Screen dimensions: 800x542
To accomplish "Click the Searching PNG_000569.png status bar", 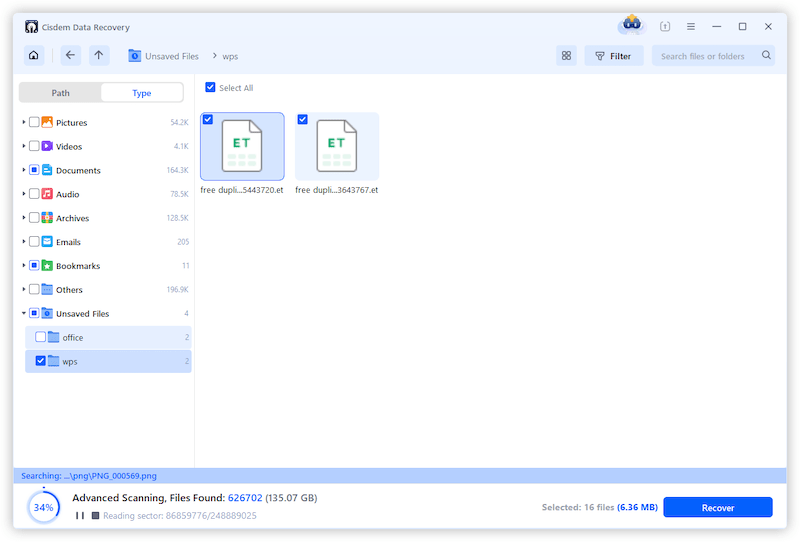I will pyautogui.click(x=399, y=476).
